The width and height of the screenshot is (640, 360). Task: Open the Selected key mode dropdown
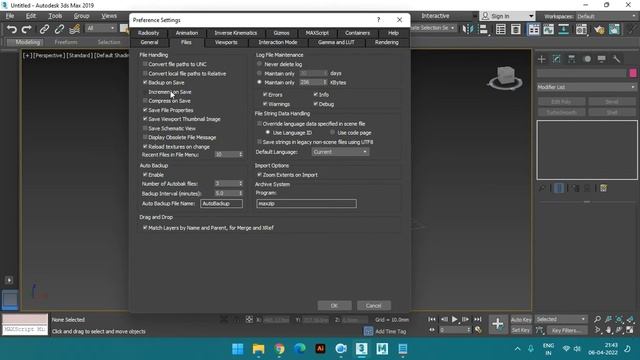[x=561, y=319]
